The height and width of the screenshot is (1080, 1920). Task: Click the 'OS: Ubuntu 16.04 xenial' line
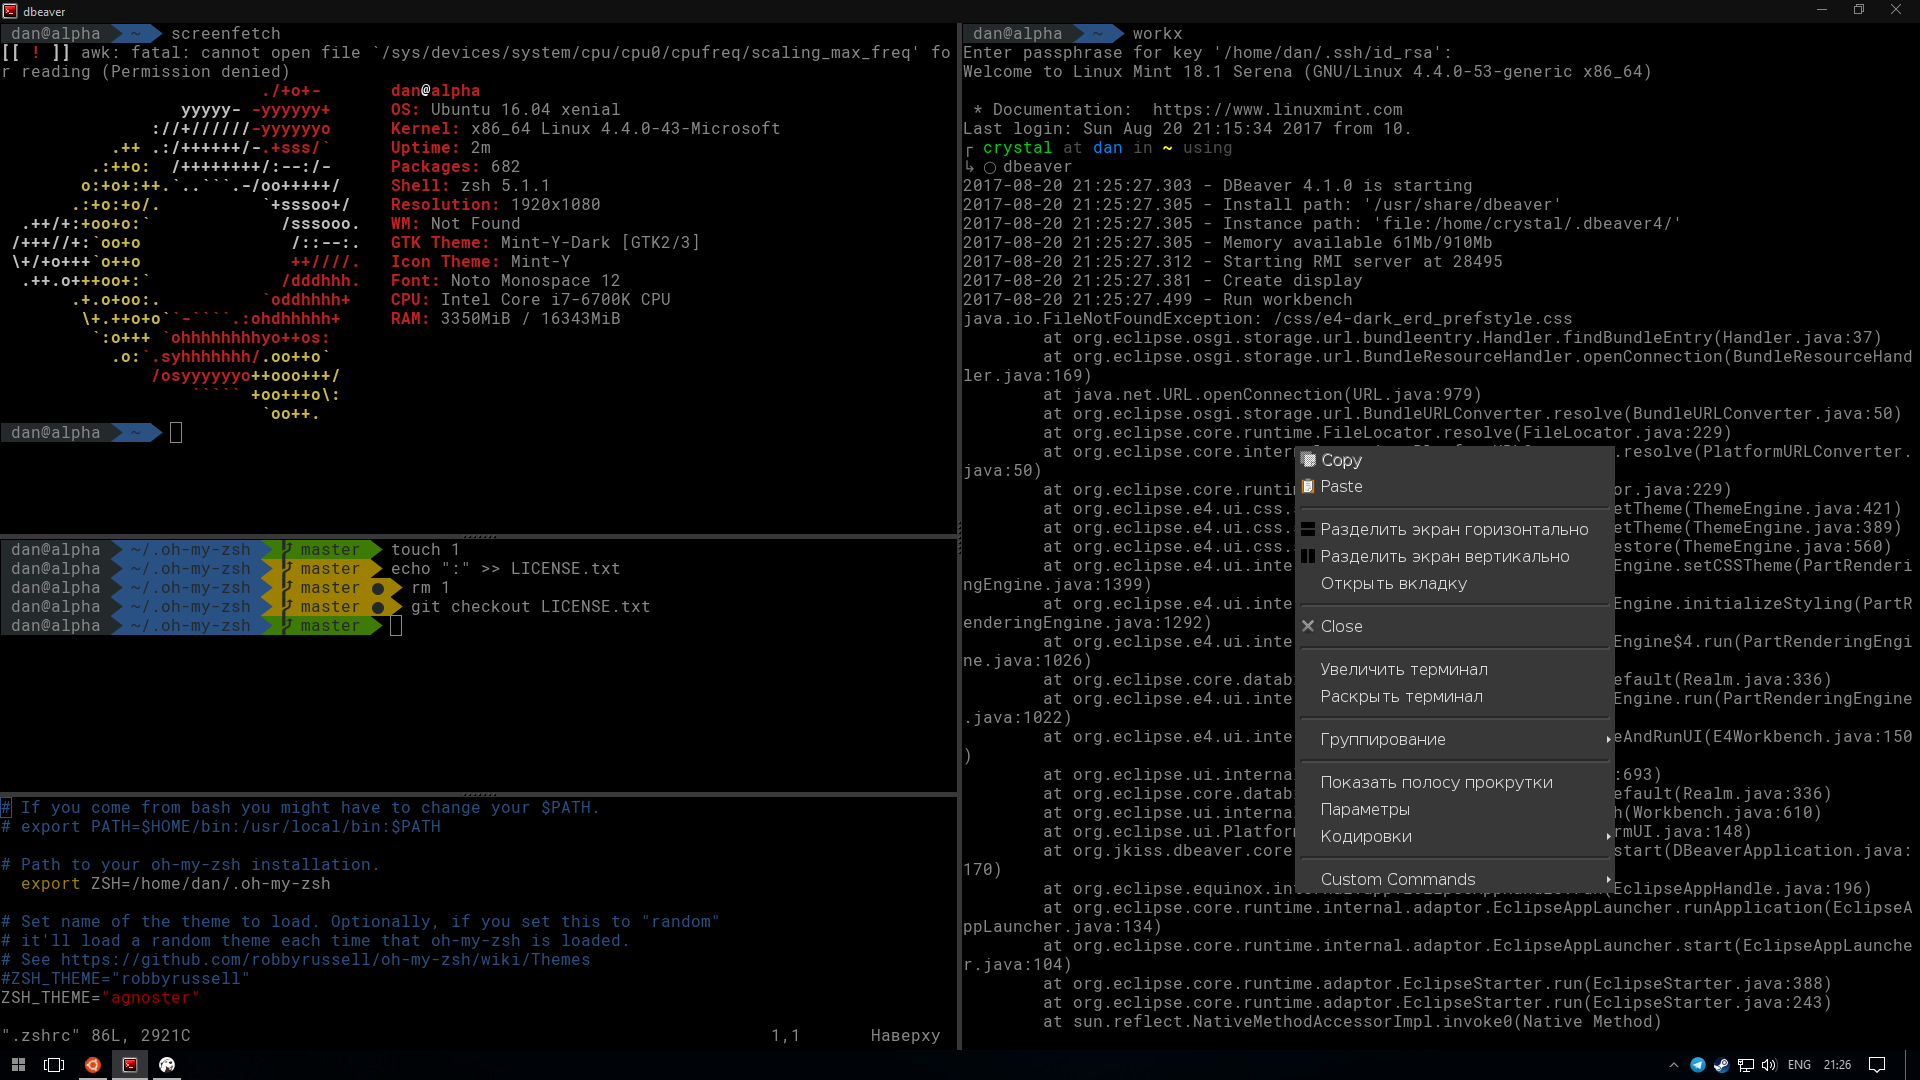click(x=506, y=109)
